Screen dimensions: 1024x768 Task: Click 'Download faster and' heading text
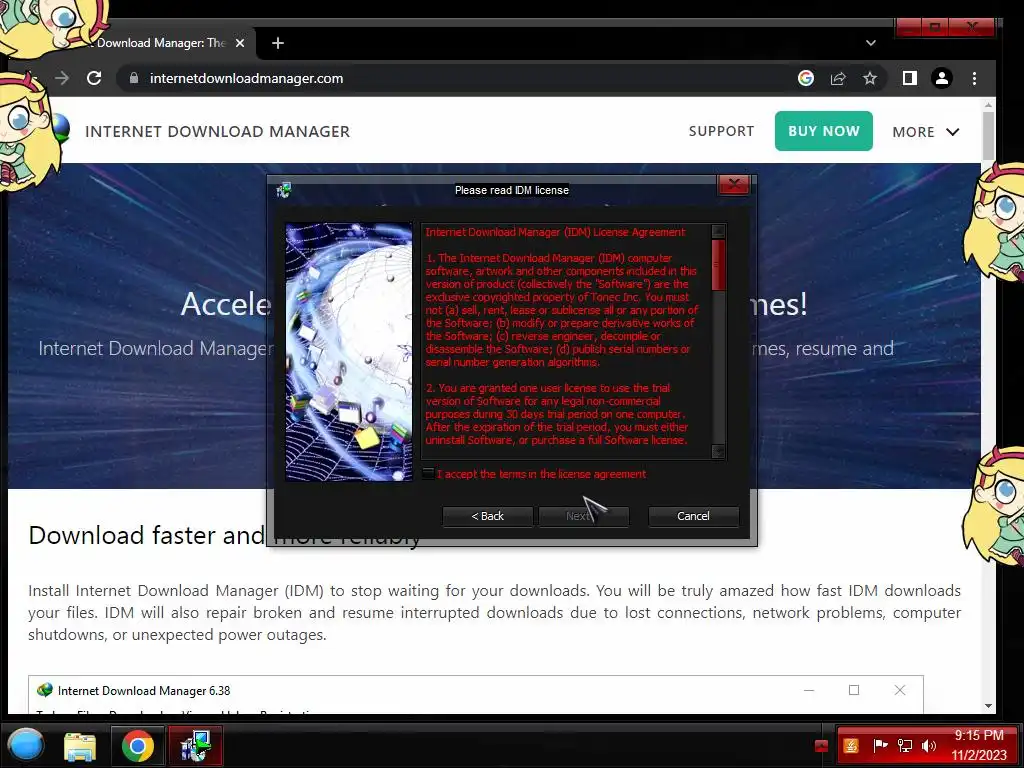(x=148, y=536)
